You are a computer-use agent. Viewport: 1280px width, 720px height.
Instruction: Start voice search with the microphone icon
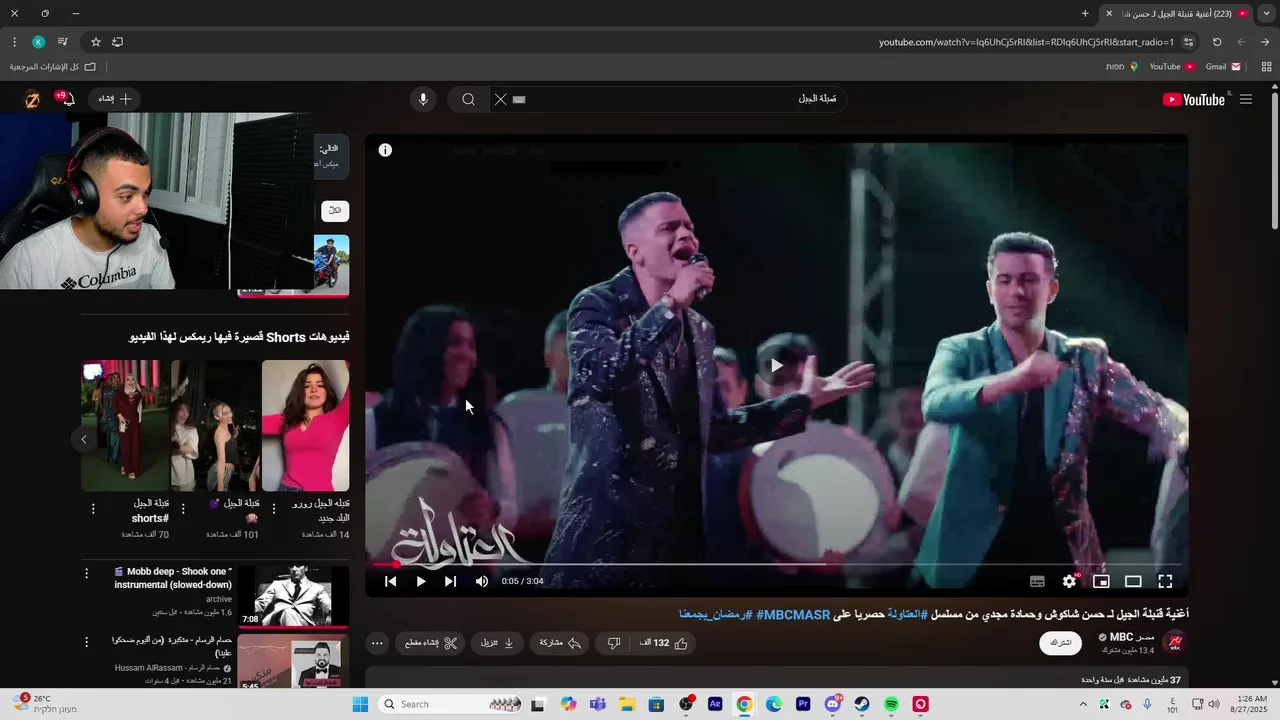(423, 99)
